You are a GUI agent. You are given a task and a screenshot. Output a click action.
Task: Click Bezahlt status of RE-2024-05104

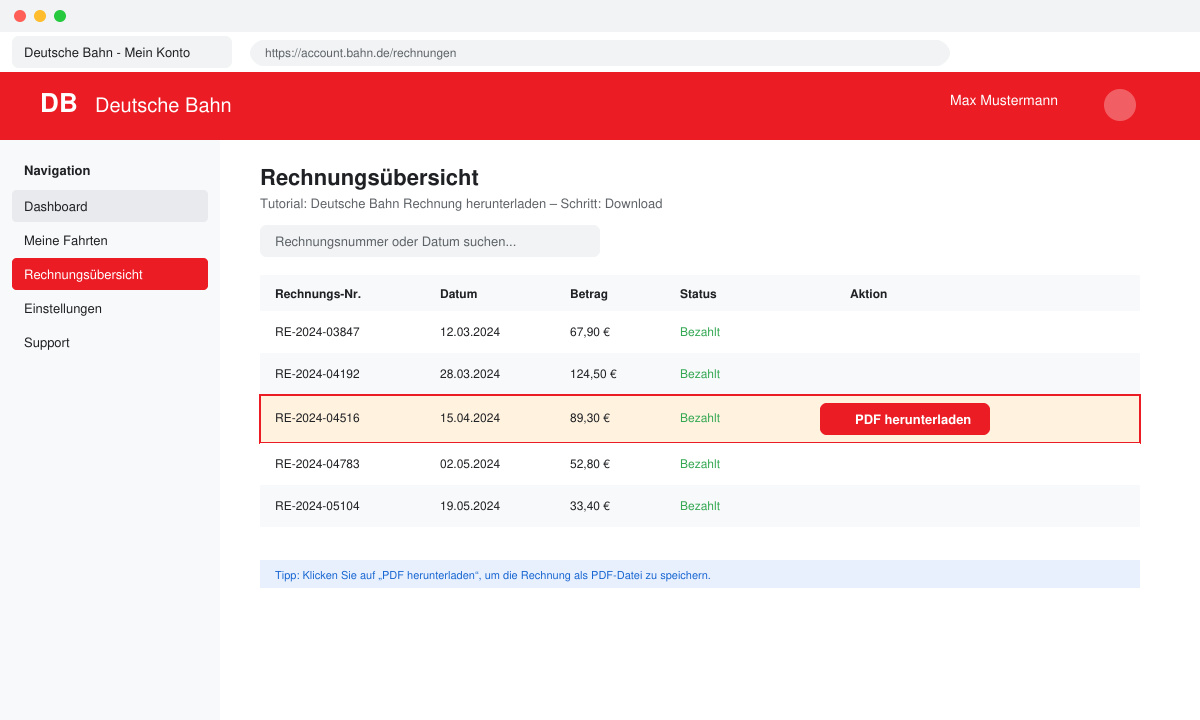pos(700,506)
